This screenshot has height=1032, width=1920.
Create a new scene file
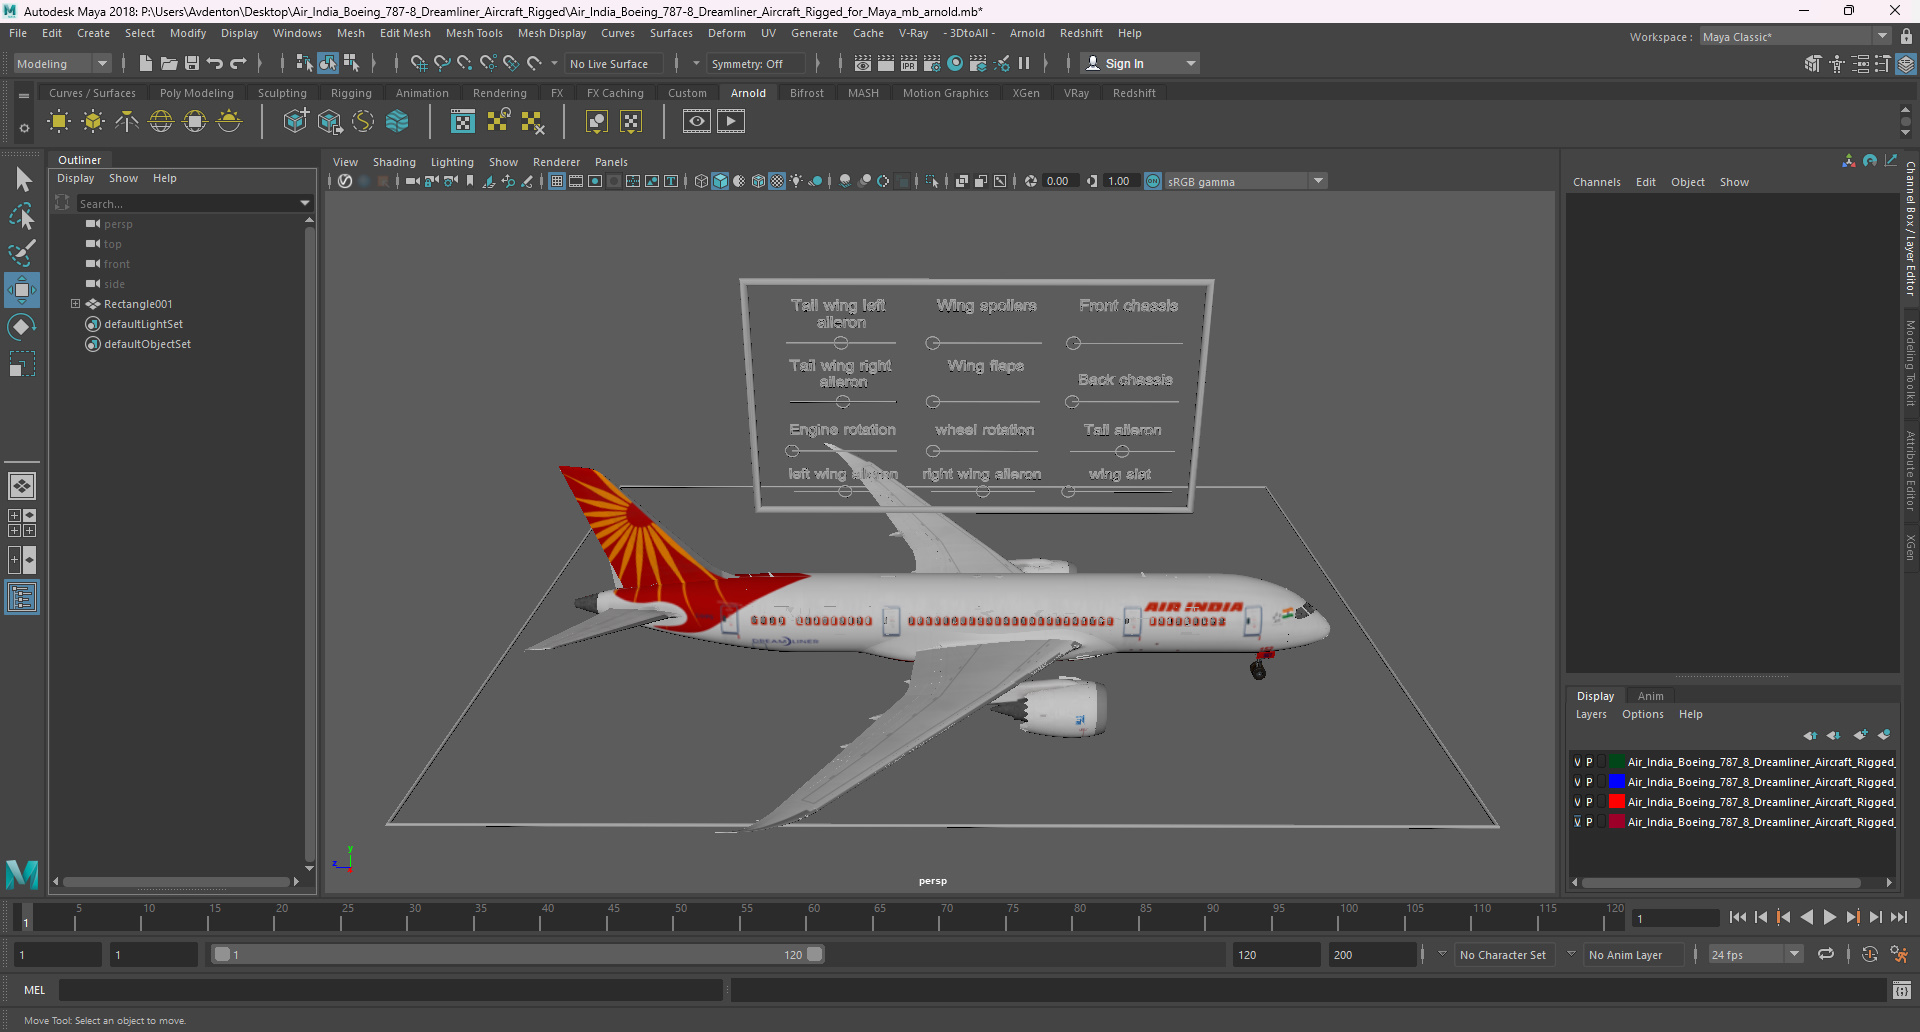[x=146, y=63]
